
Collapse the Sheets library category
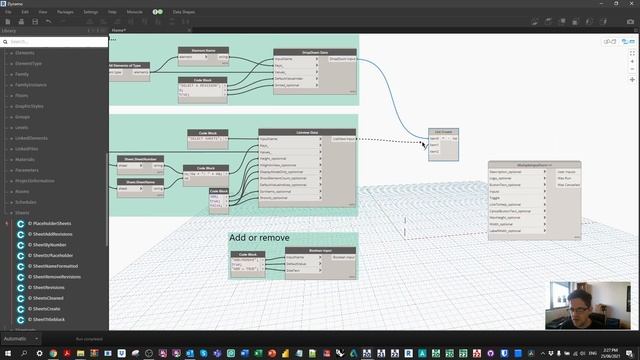(x=11, y=213)
